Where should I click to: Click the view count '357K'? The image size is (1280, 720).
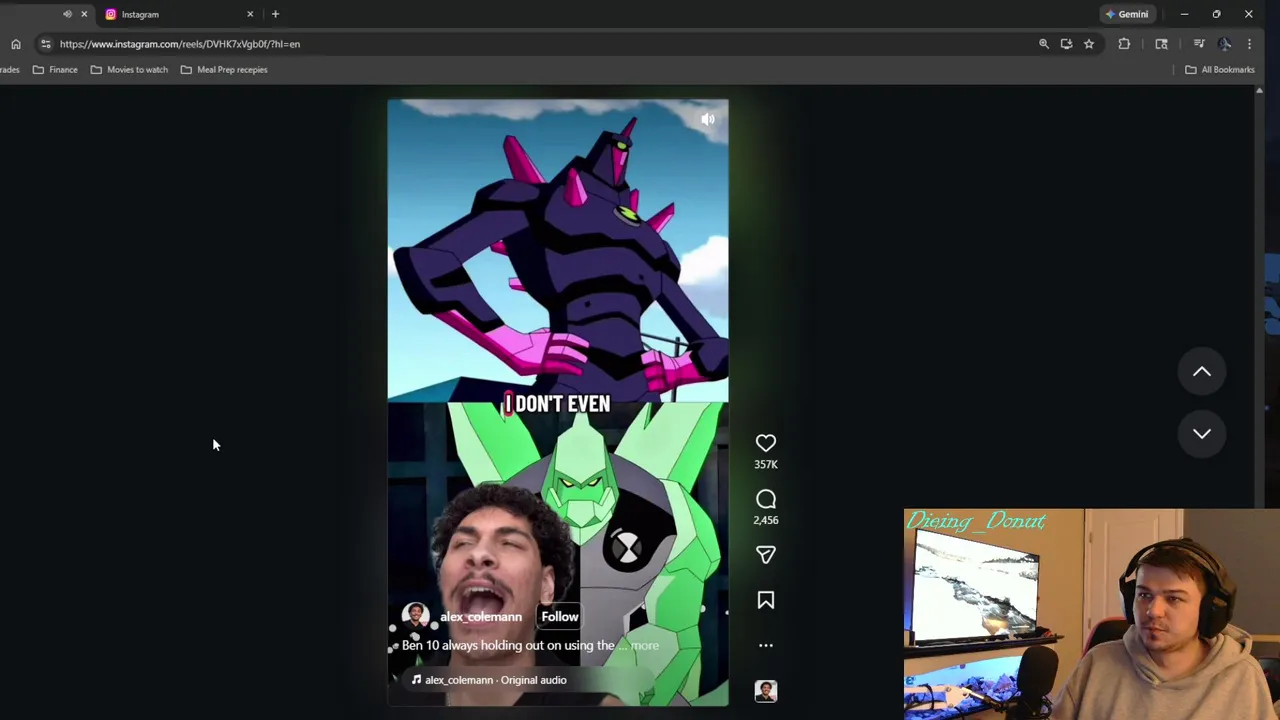[765, 464]
